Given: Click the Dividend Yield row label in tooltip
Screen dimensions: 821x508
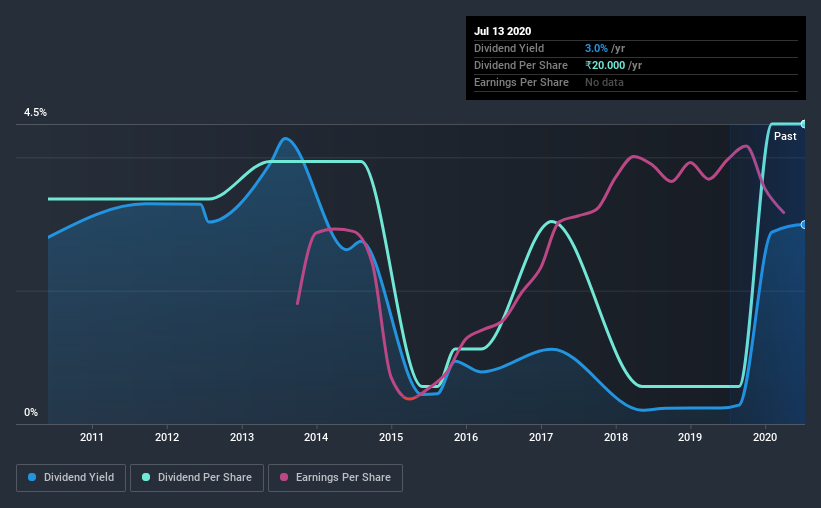Looking at the screenshot, I should [x=509, y=48].
